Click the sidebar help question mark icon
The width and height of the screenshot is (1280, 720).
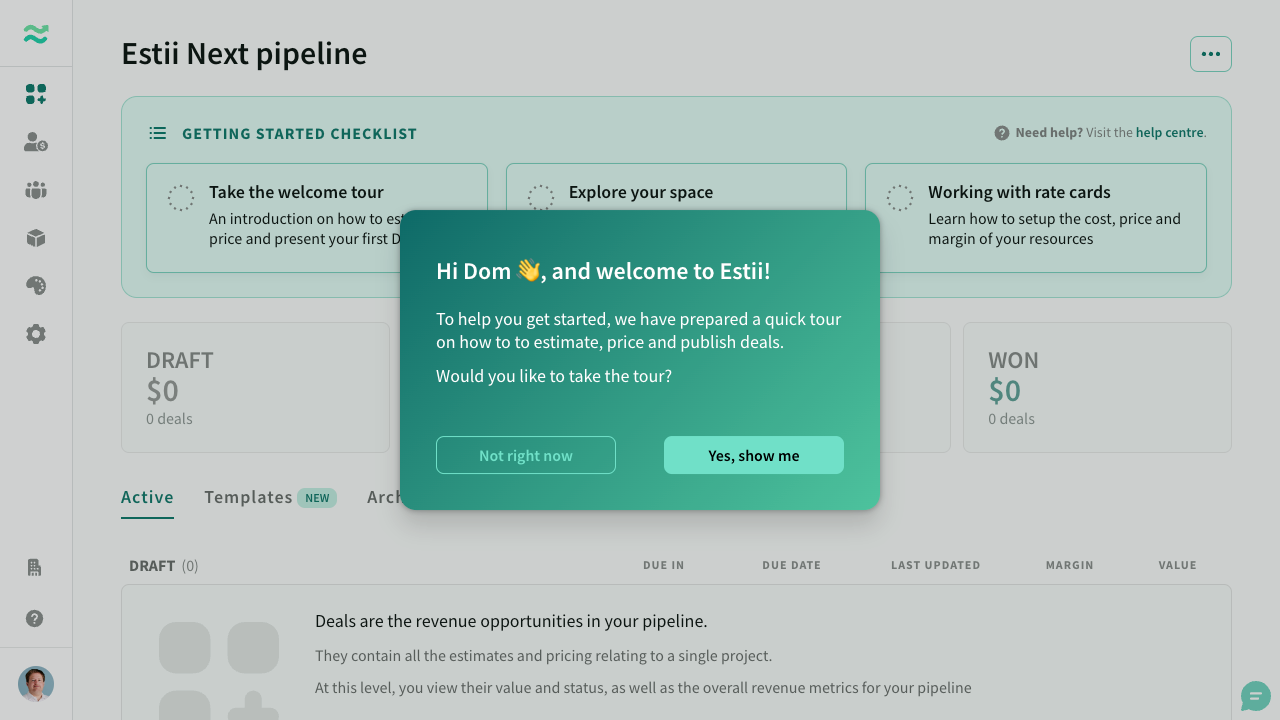[35, 619]
